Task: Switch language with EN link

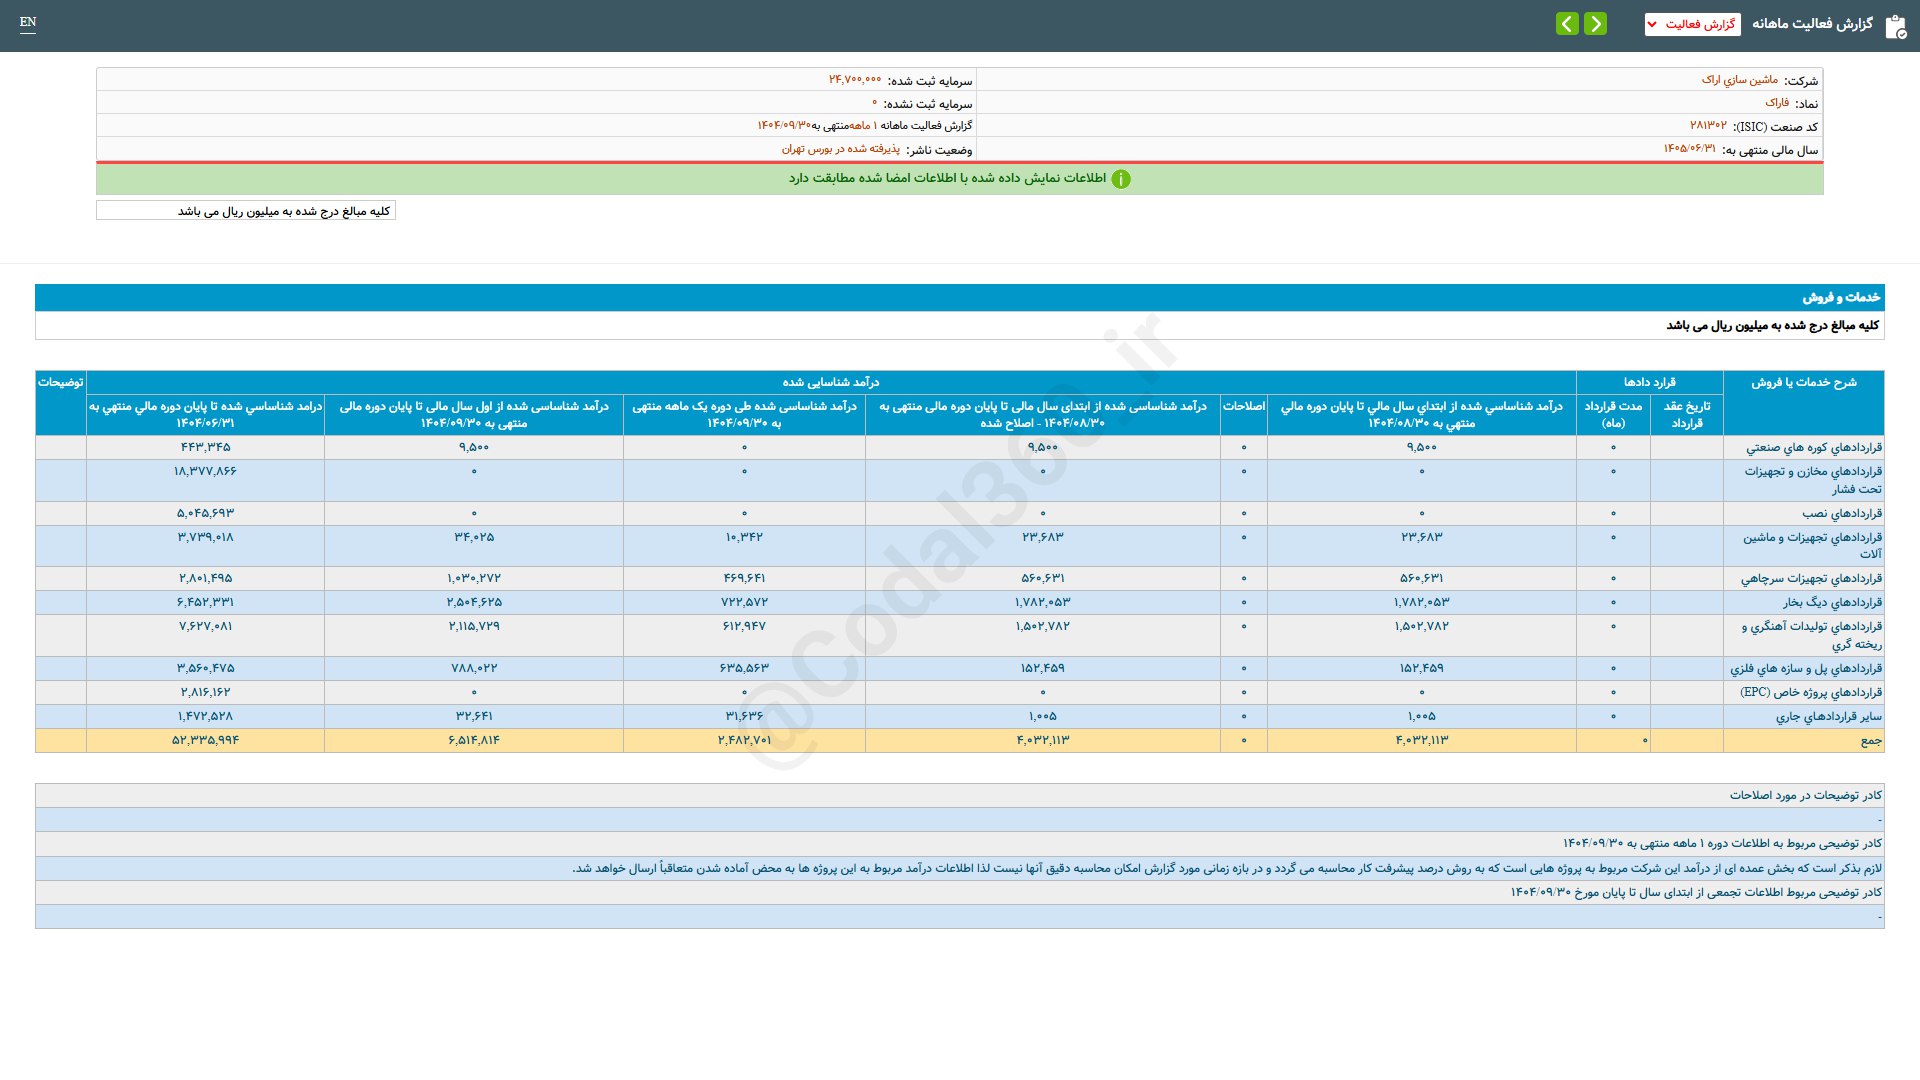Action: click(x=28, y=22)
